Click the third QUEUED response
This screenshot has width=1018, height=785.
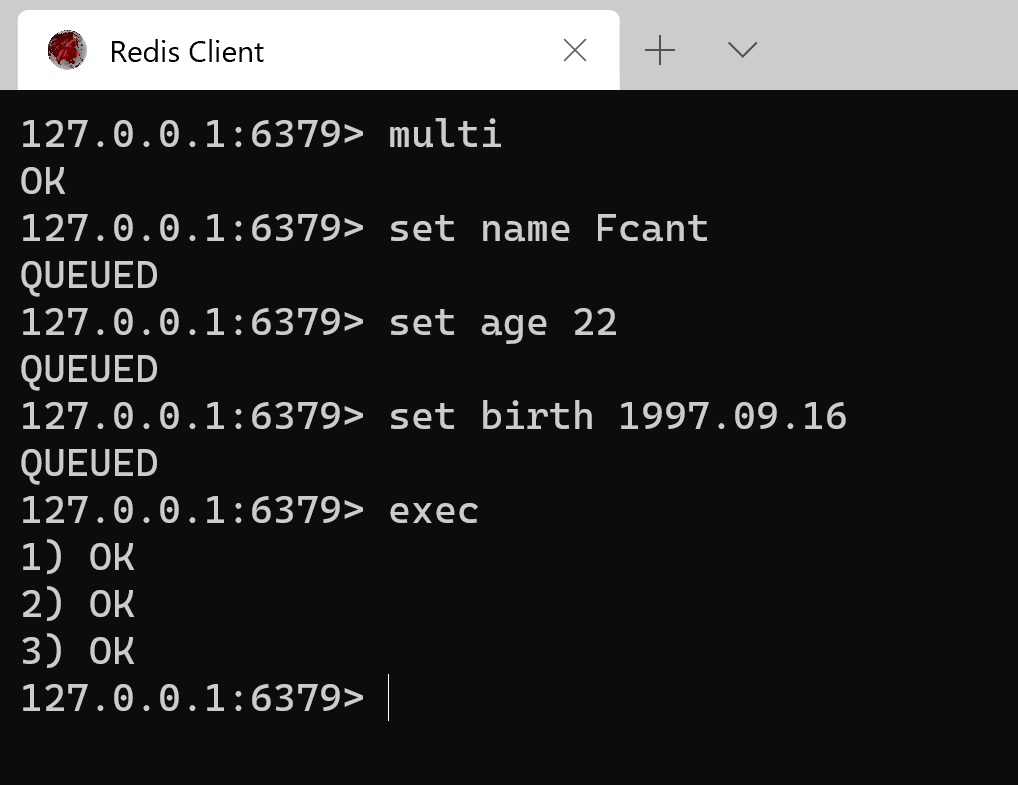89,463
